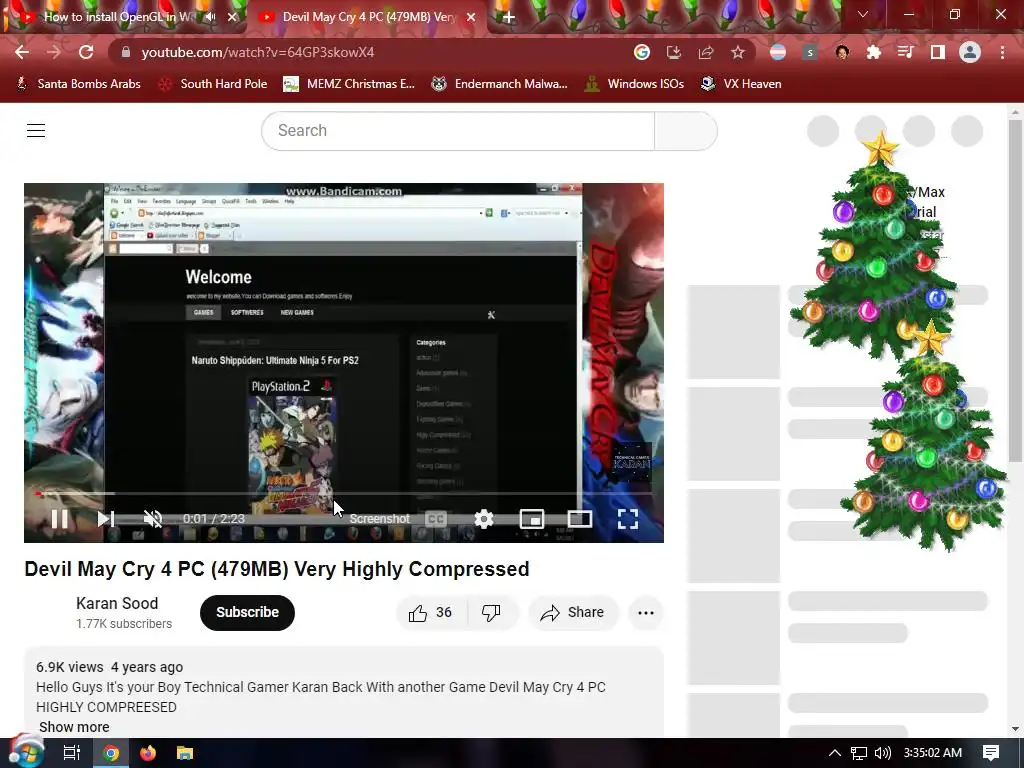Pause the video

coord(59,519)
